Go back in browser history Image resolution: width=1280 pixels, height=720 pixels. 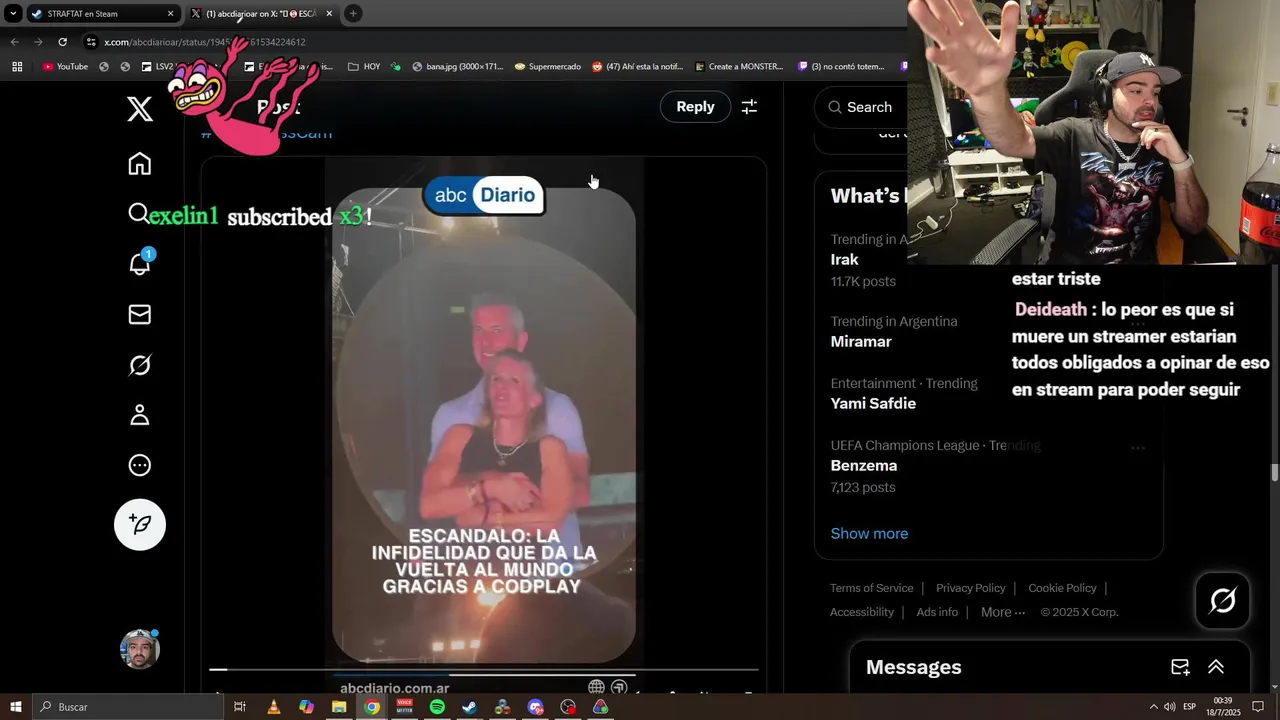tap(14, 42)
